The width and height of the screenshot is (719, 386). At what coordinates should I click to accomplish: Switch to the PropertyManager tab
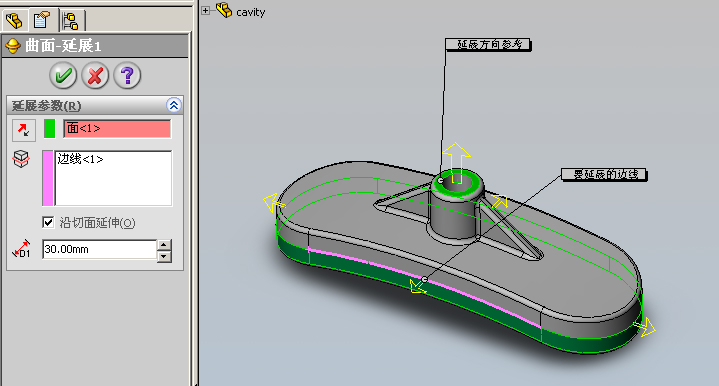[42, 20]
